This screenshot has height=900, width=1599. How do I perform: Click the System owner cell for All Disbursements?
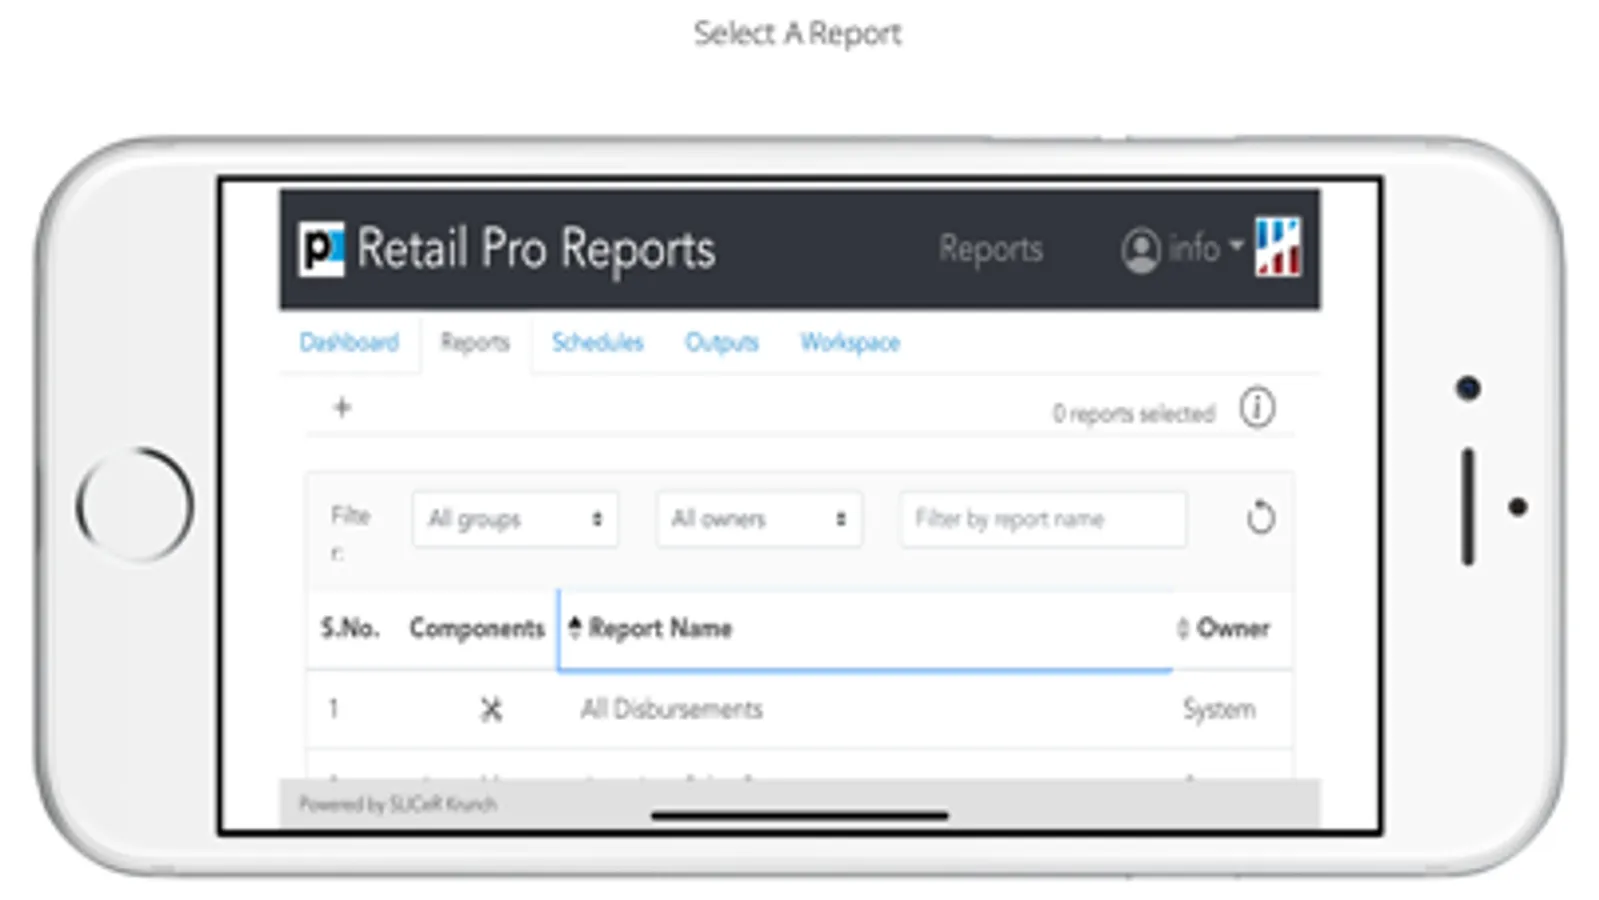pos(1219,709)
